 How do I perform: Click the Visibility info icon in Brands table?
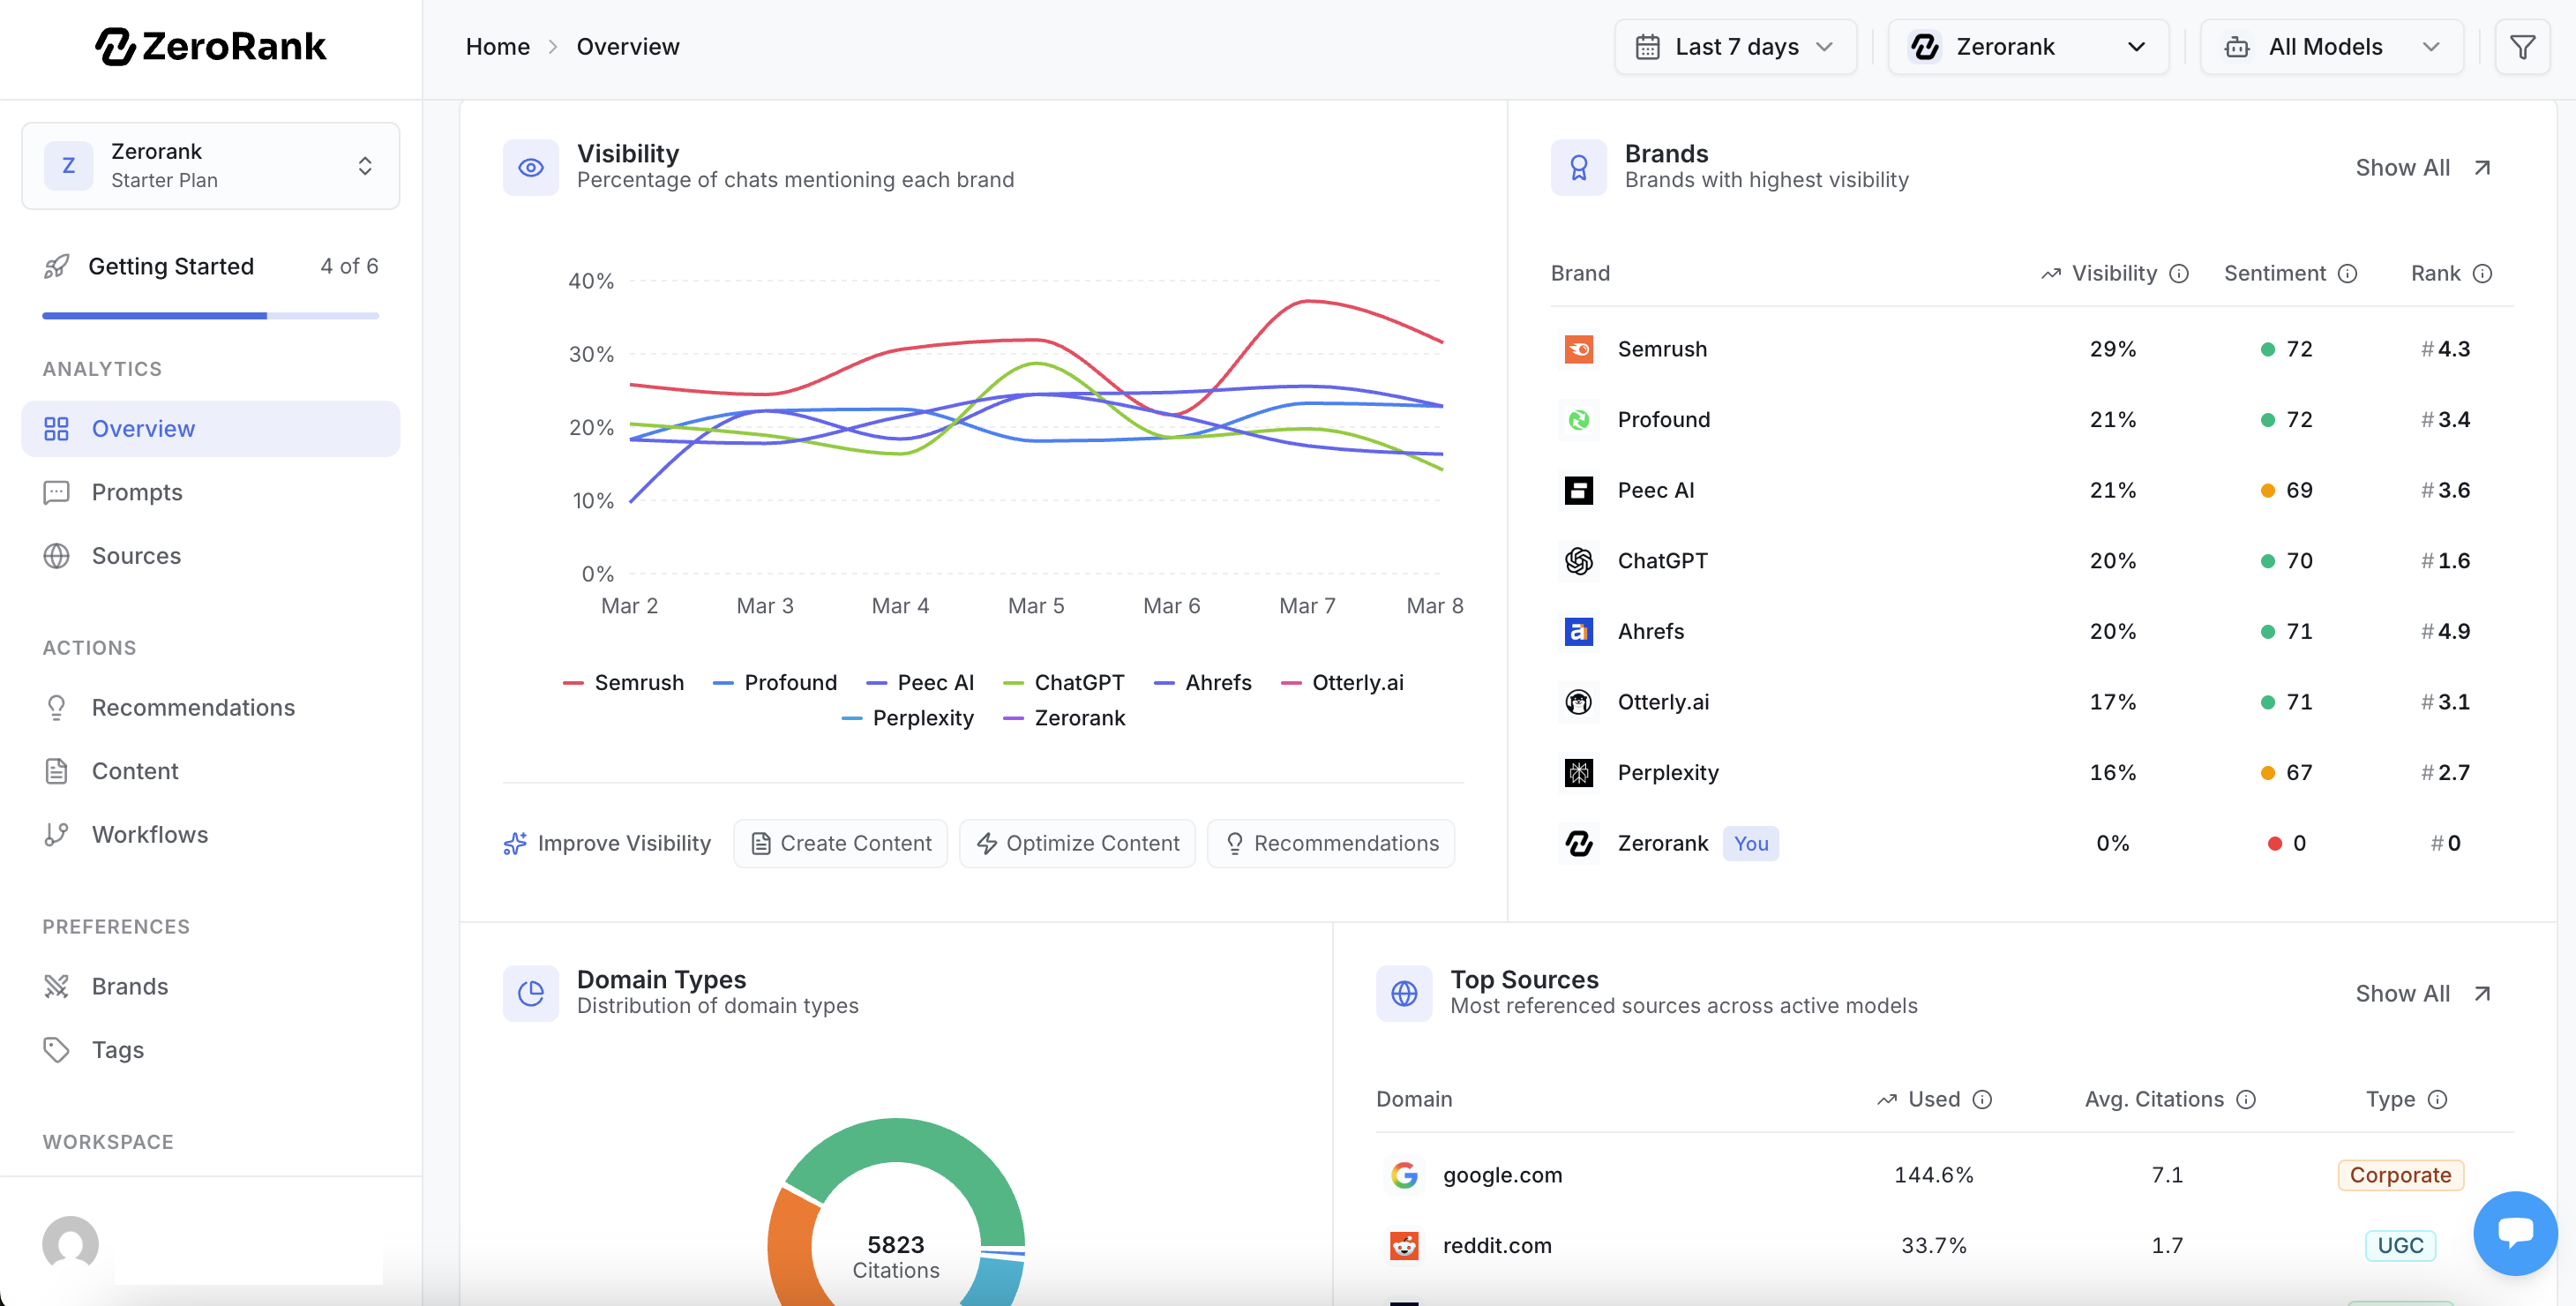coord(2180,274)
